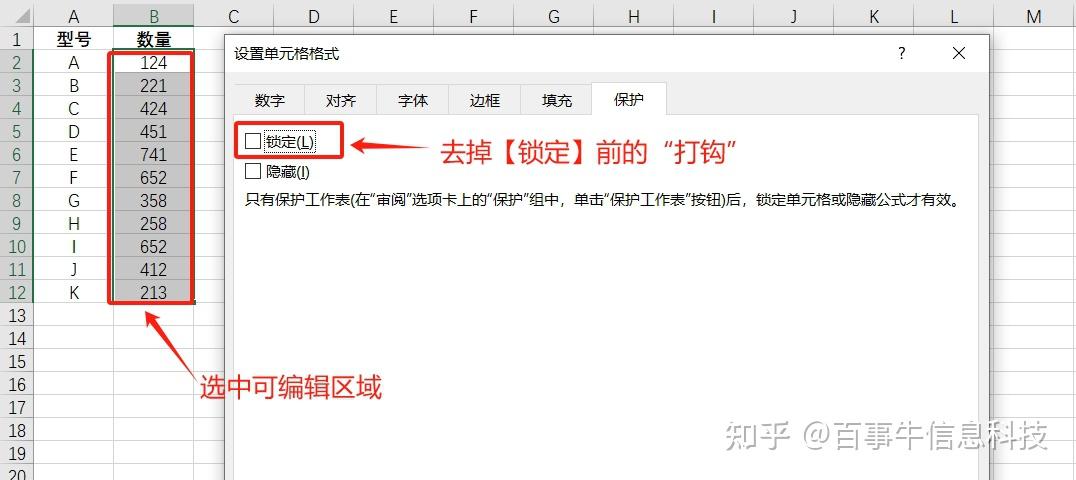Click cell with value 451
Image resolution: width=1076 pixels, height=480 pixels.
(154, 131)
